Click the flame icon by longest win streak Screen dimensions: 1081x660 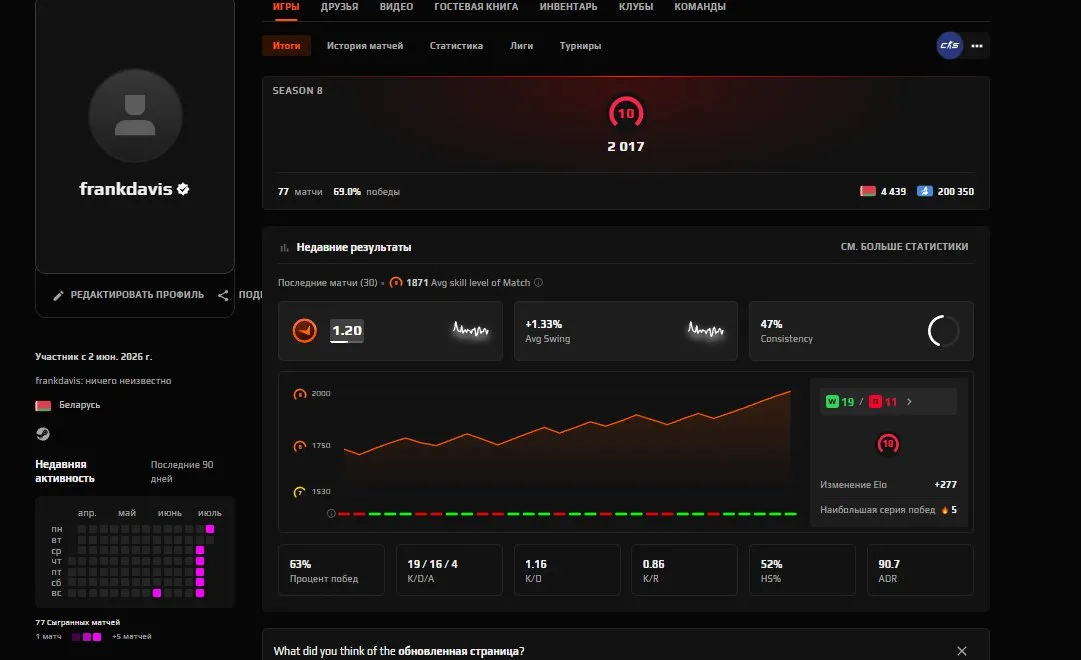coord(944,510)
